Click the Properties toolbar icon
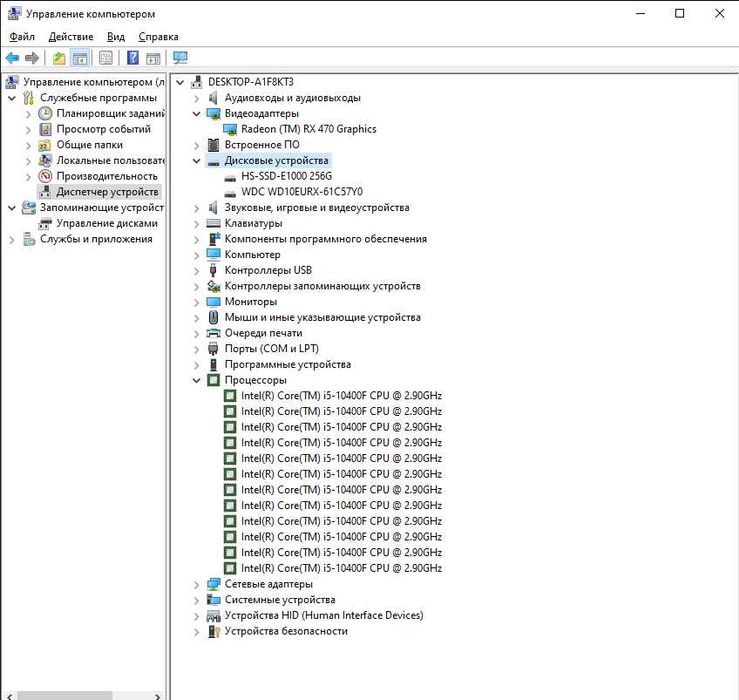Image resolution: width=739 pixels, height=700 pixels. [106, 58]
